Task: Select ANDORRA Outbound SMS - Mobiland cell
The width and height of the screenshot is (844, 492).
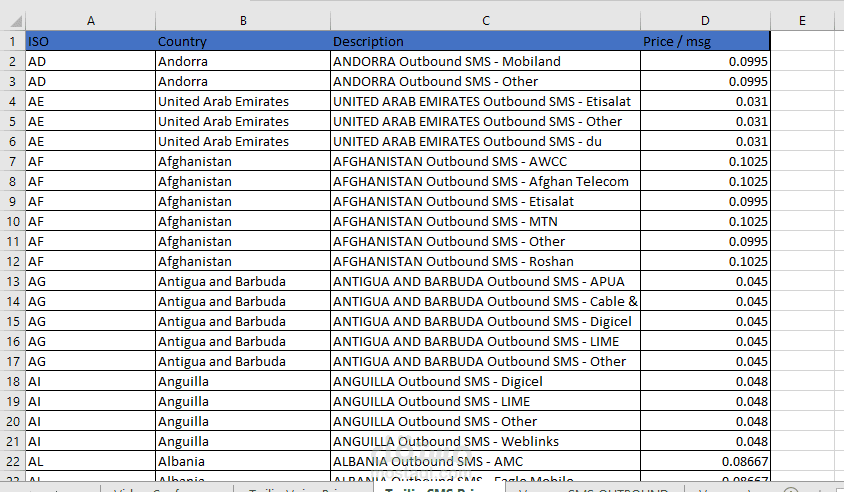Action: [x=486, y=61]
